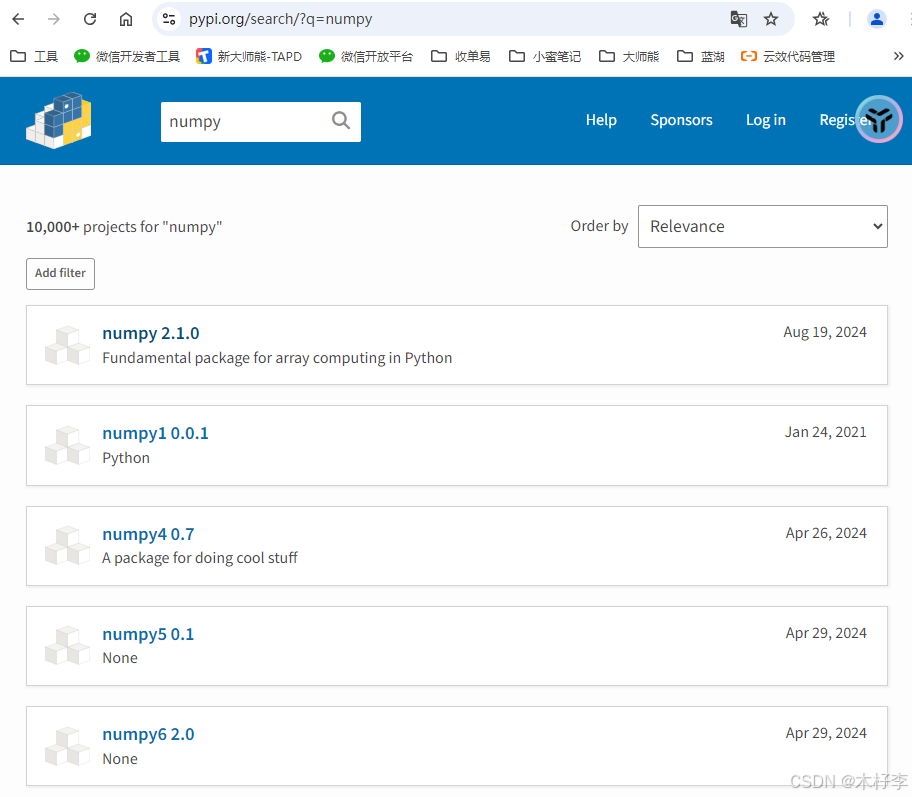Click the Add filter button

(x=60, y=273)
